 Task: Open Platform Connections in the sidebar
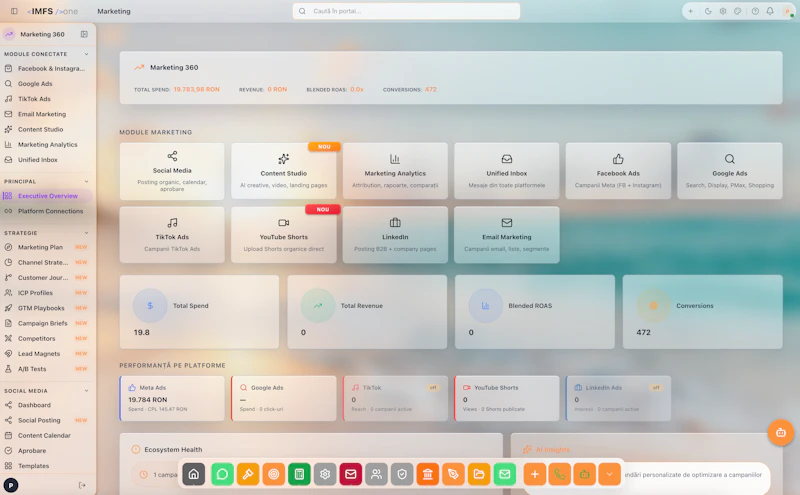pos(46,211)
